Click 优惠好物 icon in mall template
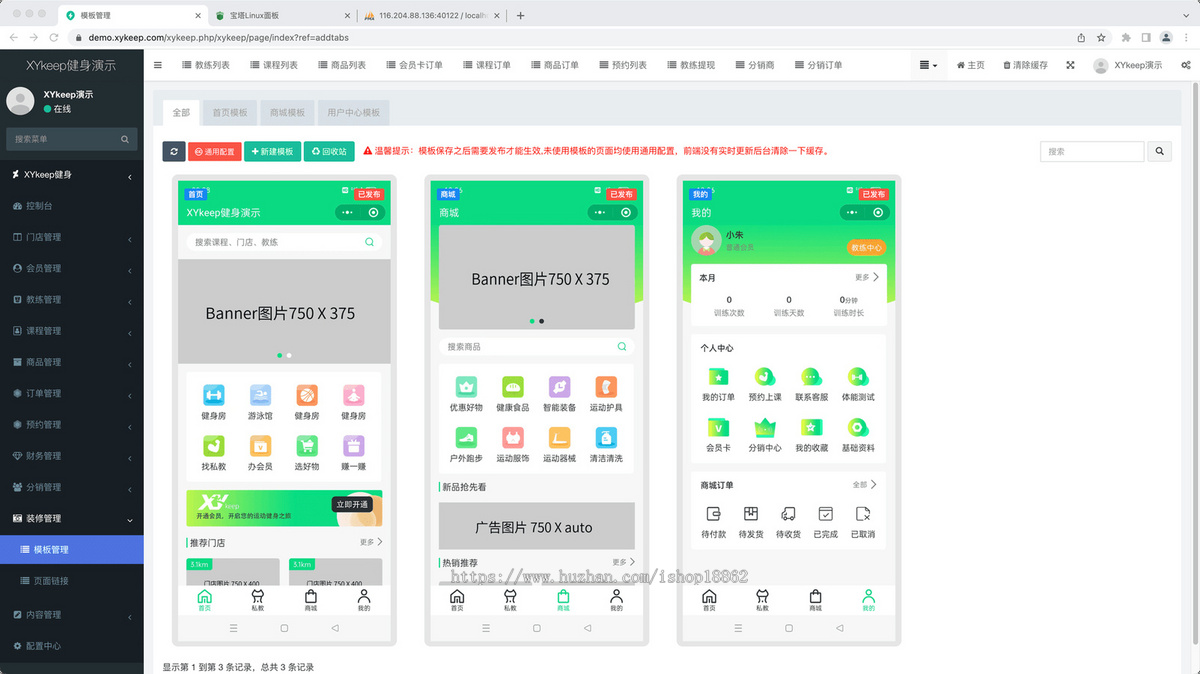The height and width of the screenshot is (674, 1200). coord(465,387)
